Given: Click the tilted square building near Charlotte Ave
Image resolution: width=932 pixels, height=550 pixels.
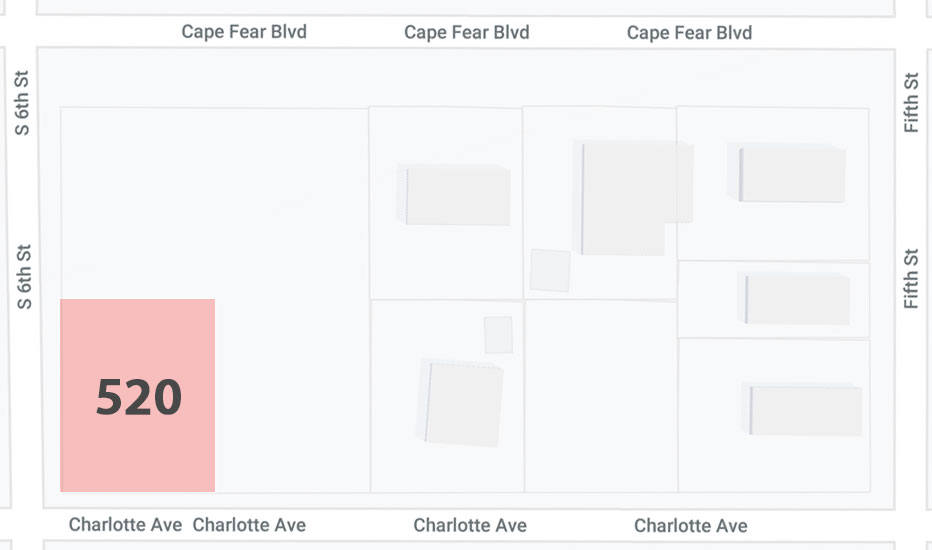Looking at the screenshot, I should [x=461, y=403].
